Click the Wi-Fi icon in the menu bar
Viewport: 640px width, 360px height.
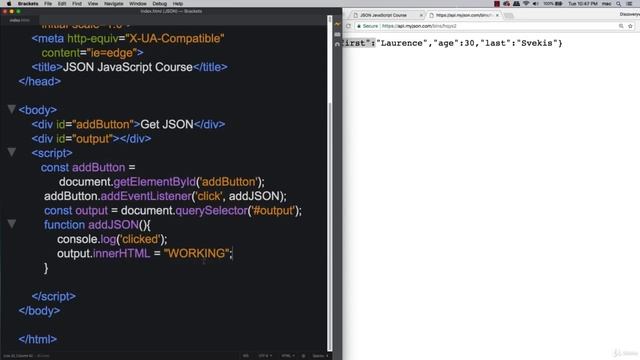click(526, 4)
